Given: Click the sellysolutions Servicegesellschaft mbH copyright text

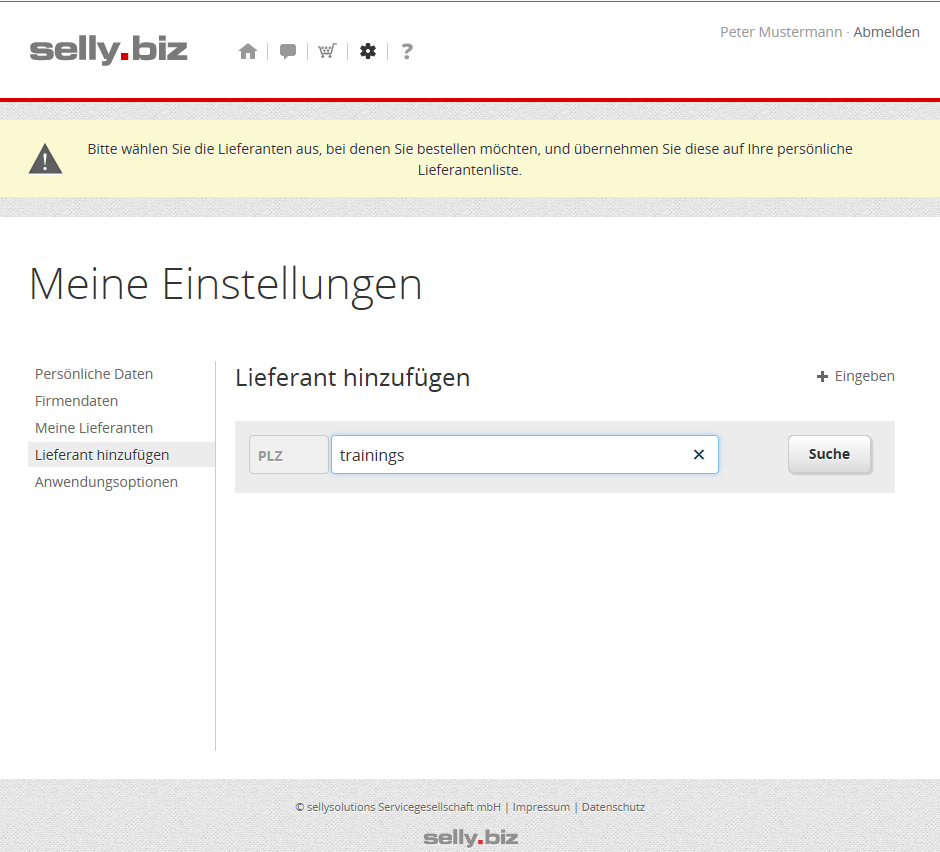Looking at the screenshot, I should [x=398, y=807].
